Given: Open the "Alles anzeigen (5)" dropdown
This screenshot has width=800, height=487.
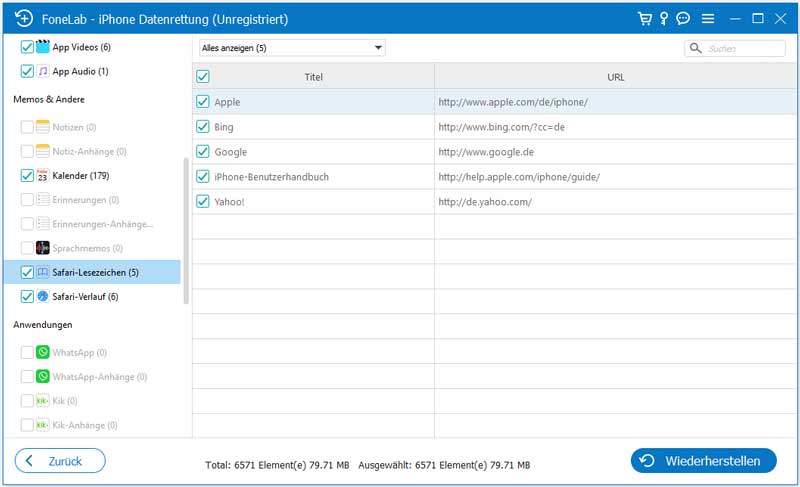Looking at the screenshot, I should click(x=292, y=47).
